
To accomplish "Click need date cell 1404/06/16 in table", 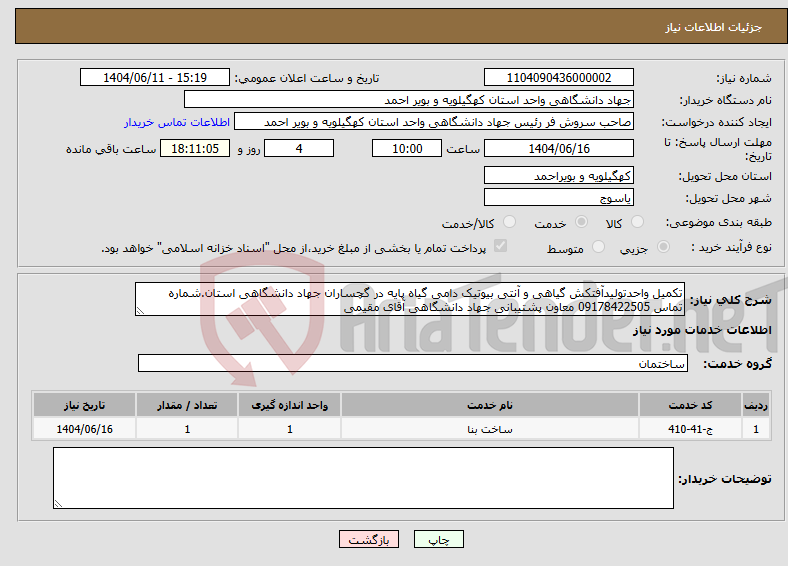I will (x=84, y=429).
